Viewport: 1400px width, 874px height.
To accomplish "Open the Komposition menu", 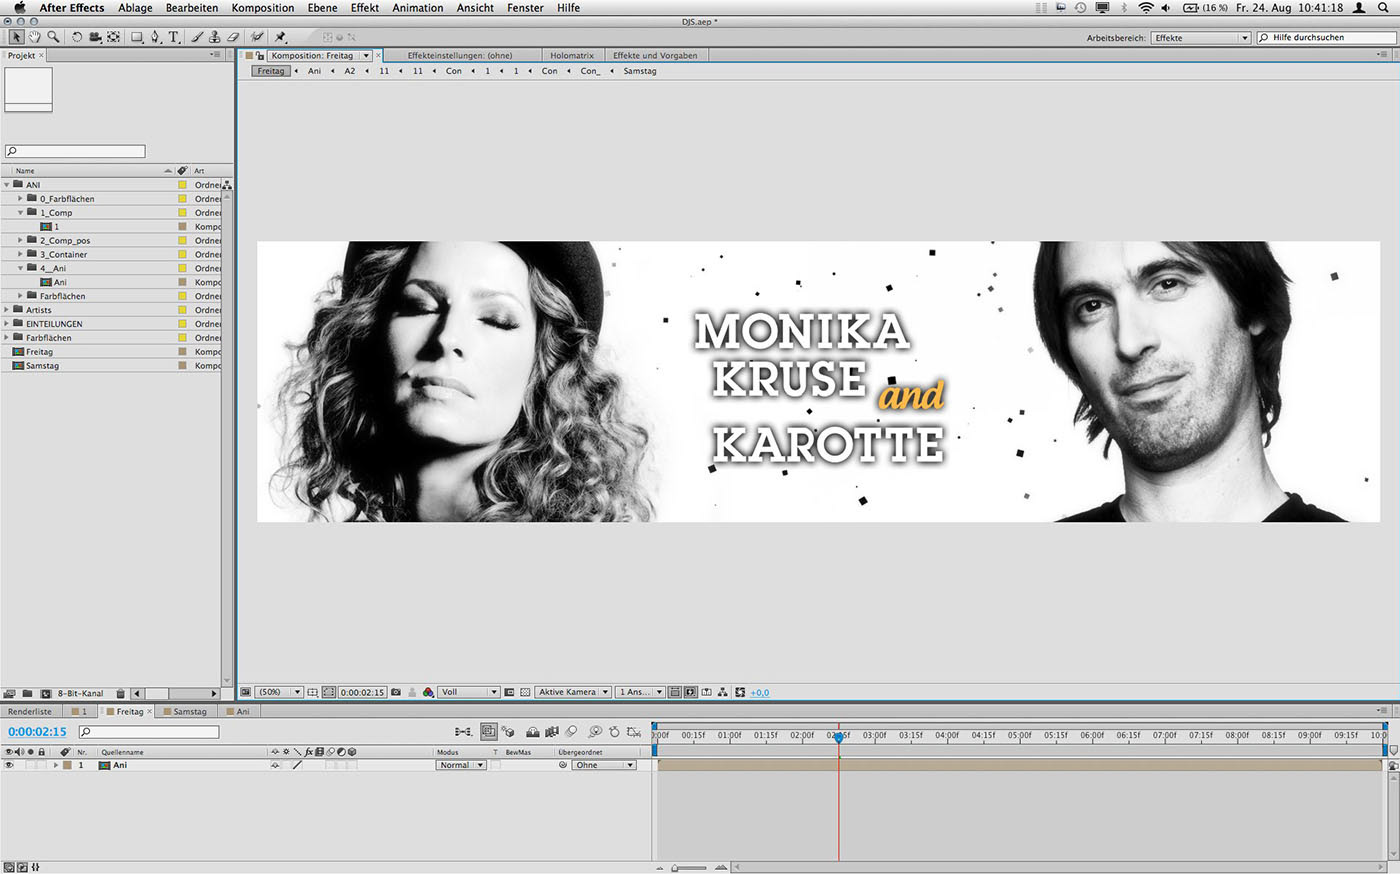I will click(x=262, y=8).
